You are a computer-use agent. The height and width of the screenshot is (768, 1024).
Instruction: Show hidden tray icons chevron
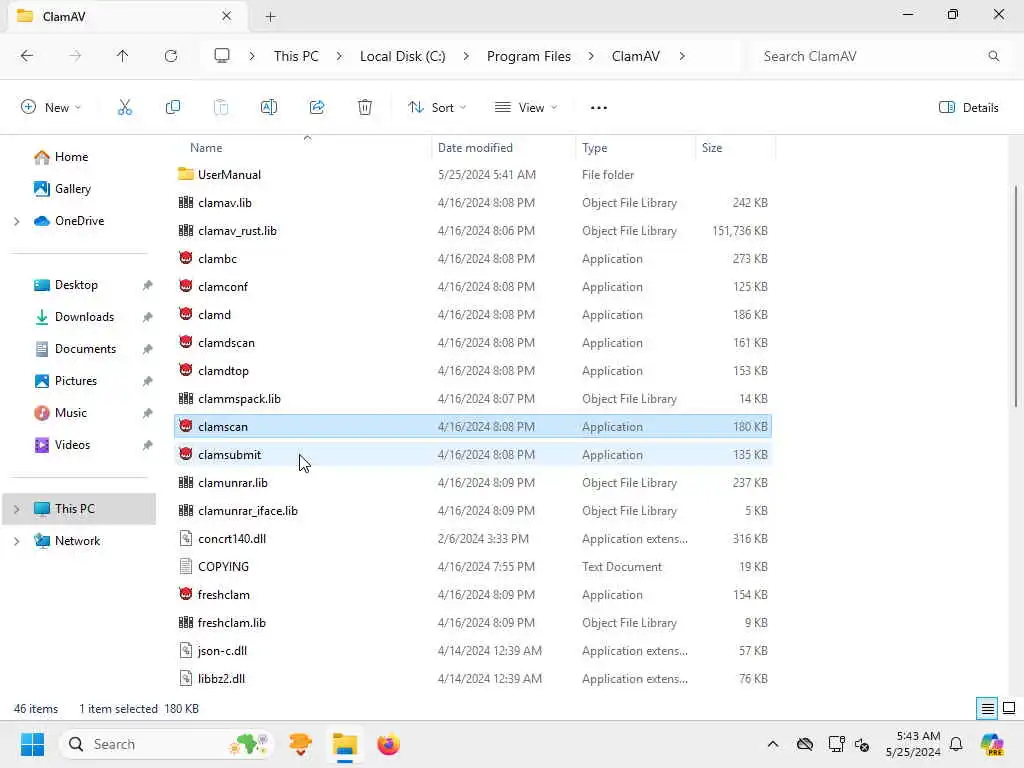[773, 744]
